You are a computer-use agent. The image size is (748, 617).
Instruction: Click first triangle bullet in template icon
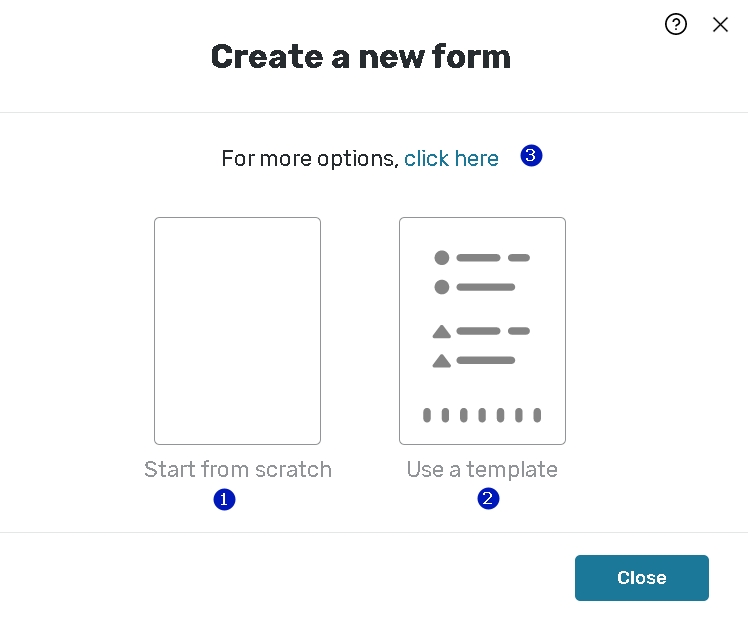coord(441,332)
